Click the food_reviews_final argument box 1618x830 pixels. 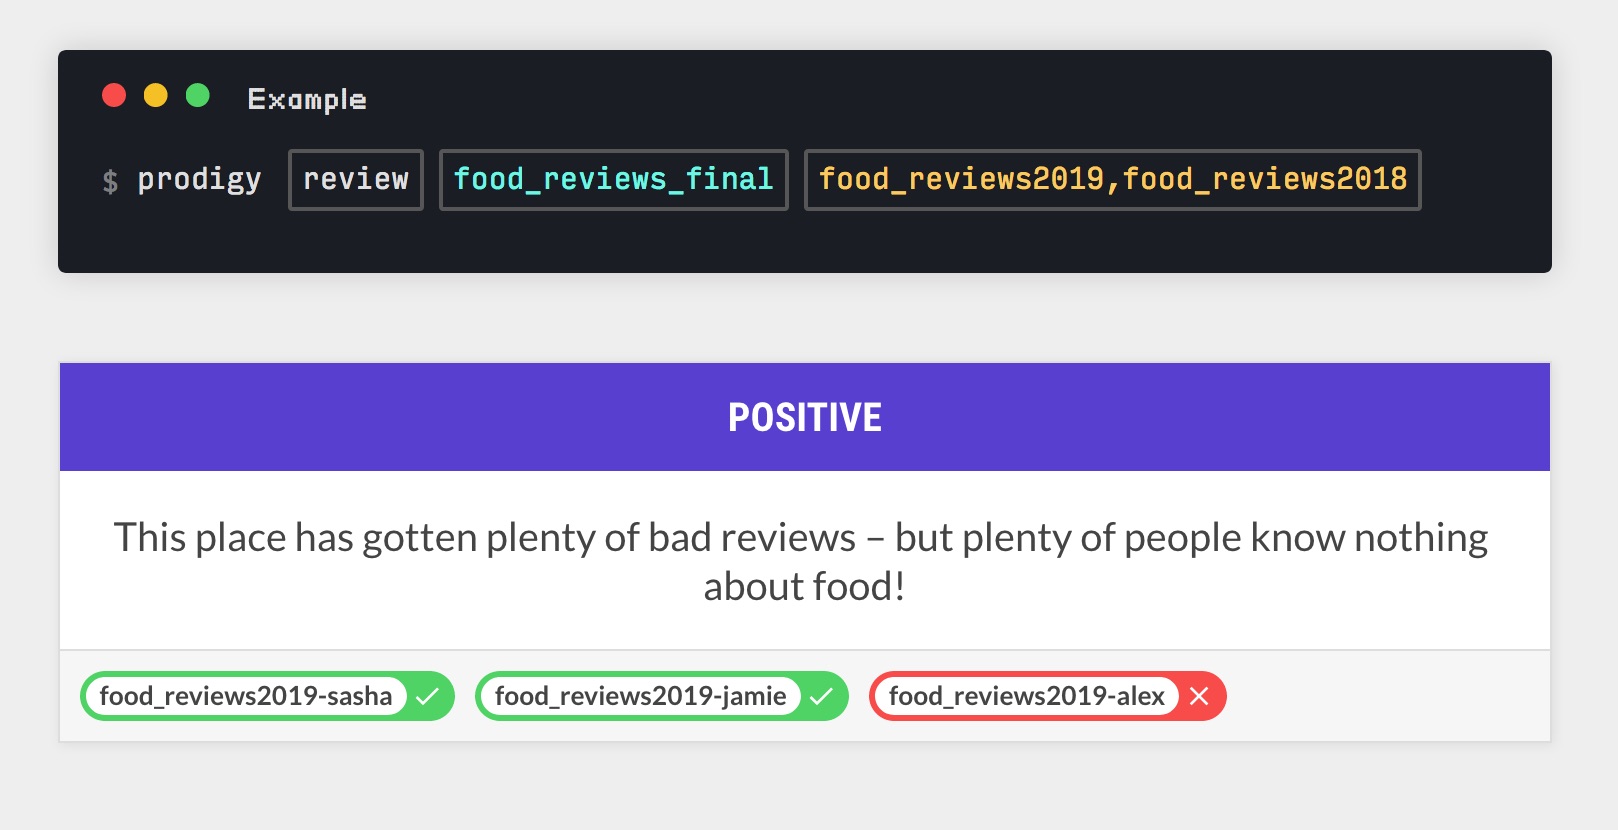[x=614, y=180]
